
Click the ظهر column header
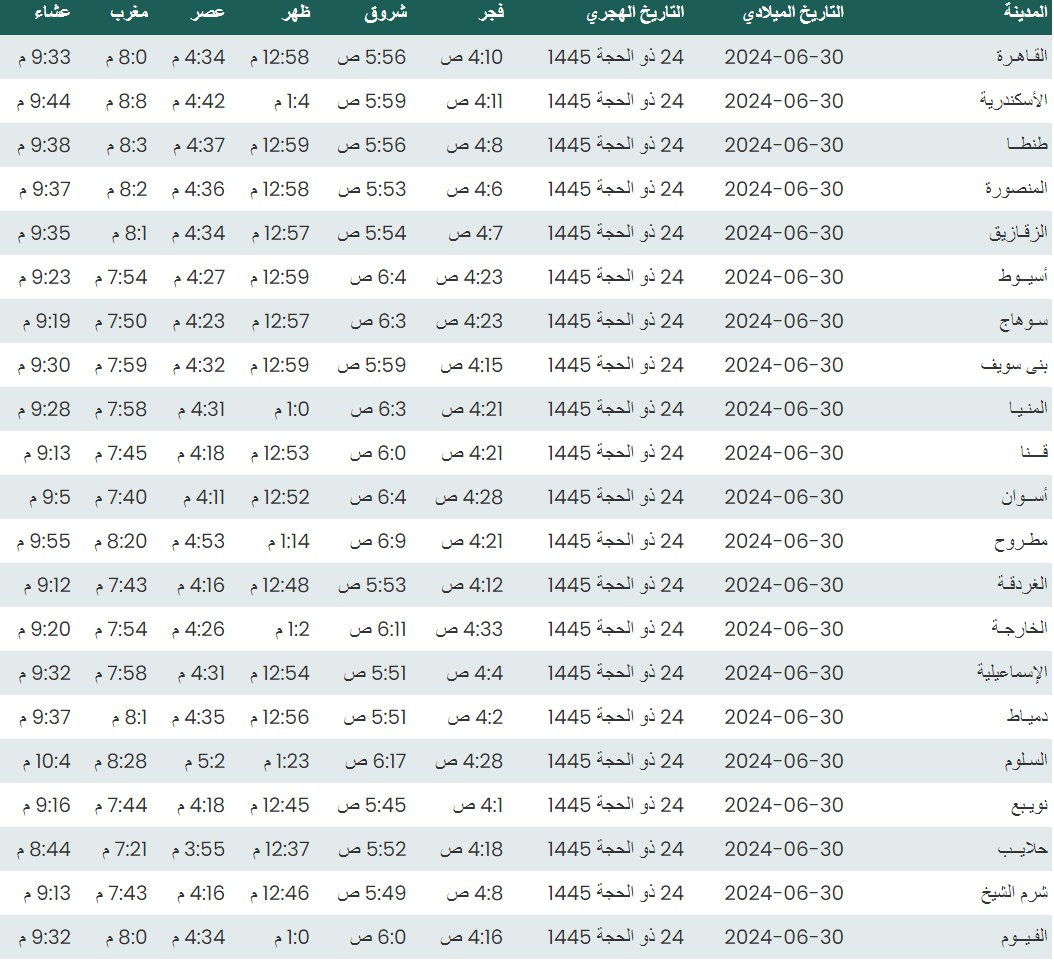tap(297, 13)
